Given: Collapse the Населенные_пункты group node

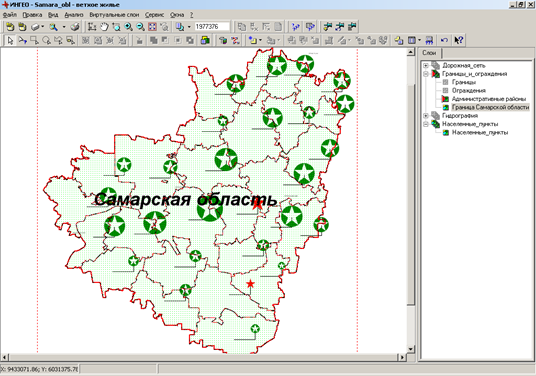Looking at the screenshot, I should pyautogui.click(x=426, y=124).
